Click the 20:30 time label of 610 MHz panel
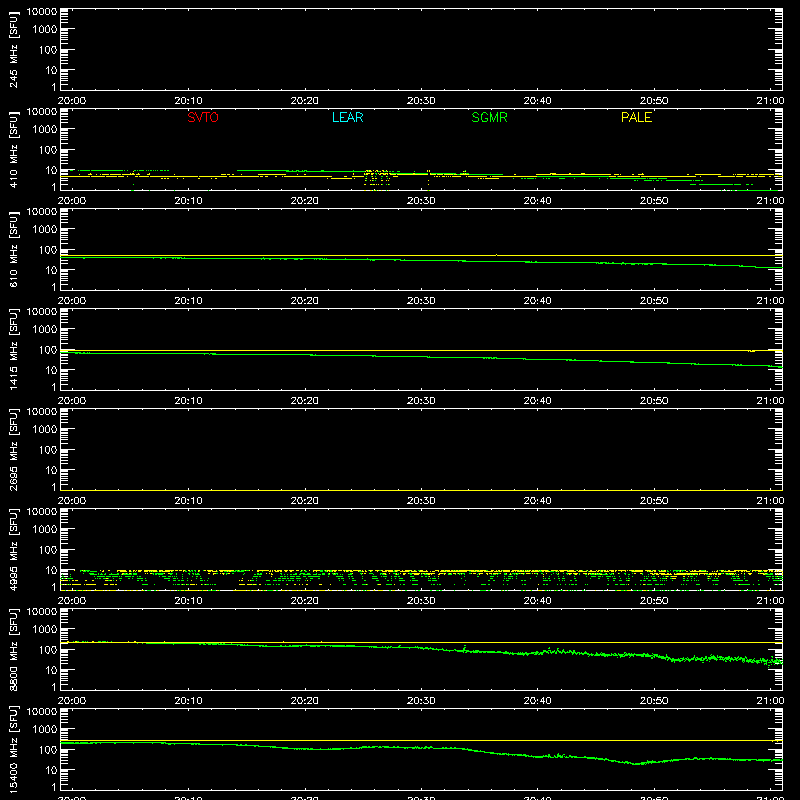Viewport: 800px width, 800px height. click(421, 301)
